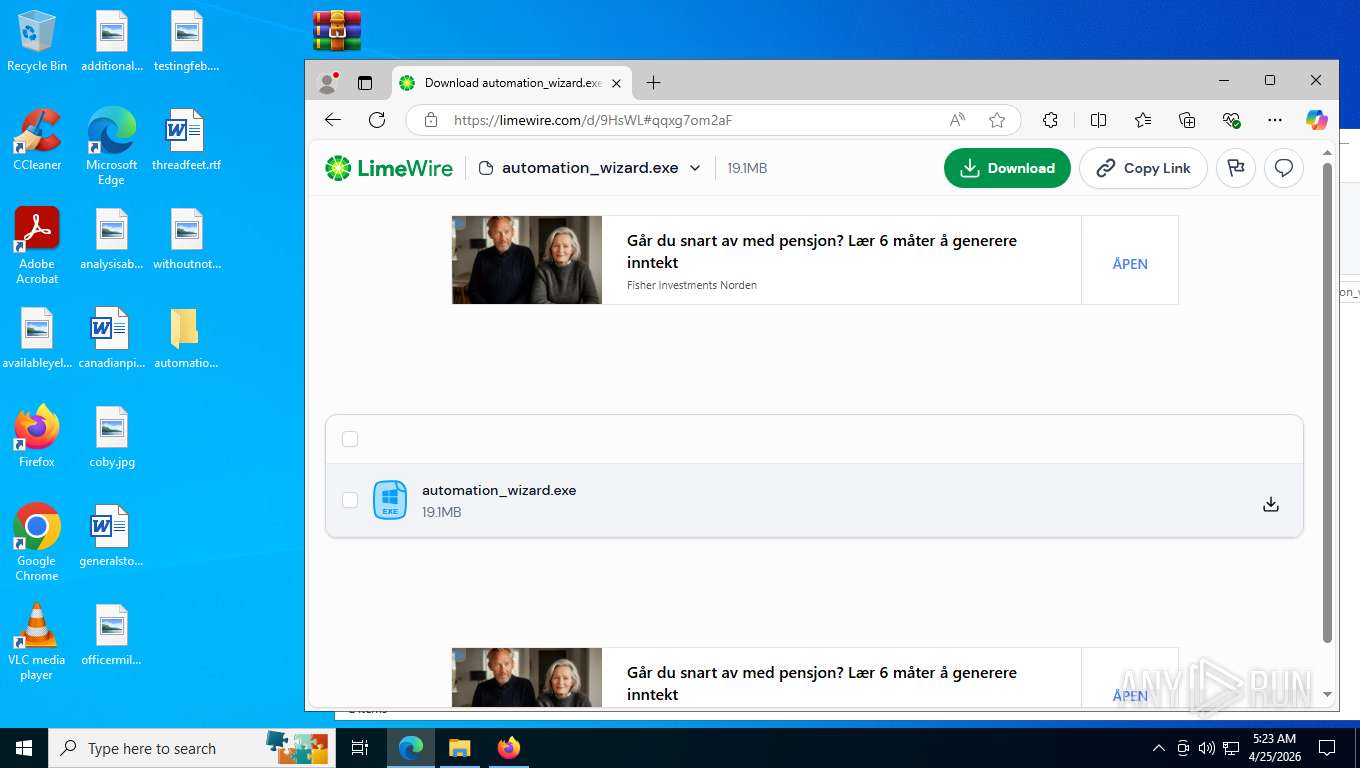The image size is (1360, 768).
Task: Click the LimeWire logo
Action: (389, 168)
